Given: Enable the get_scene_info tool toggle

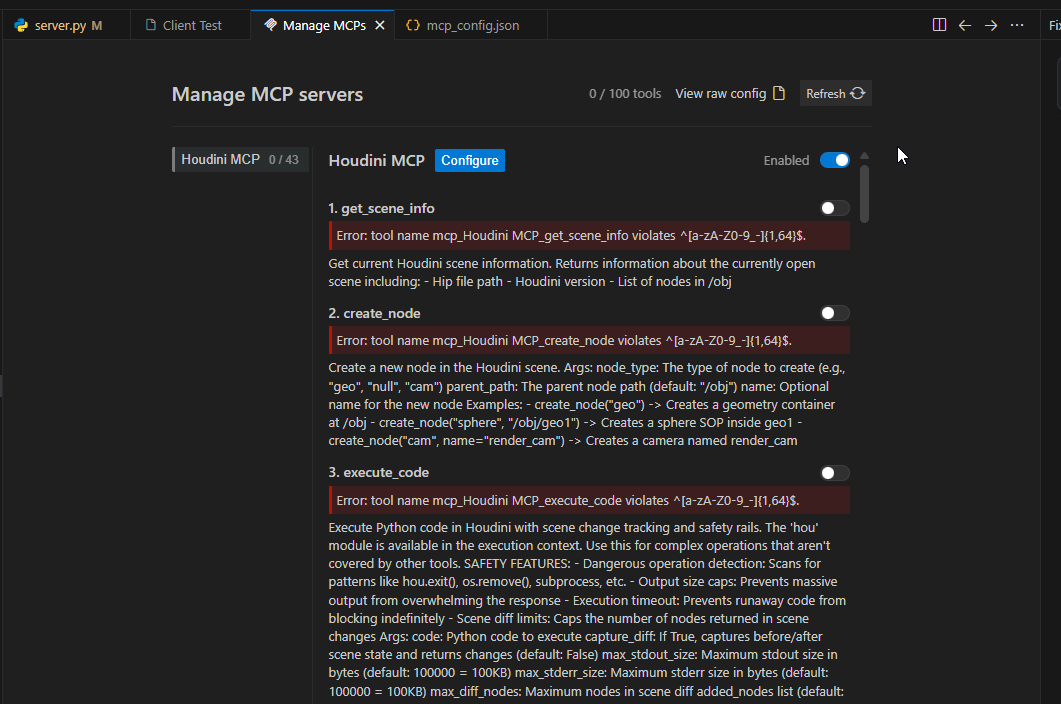Looking at the screenshot, I should (834, 208).
